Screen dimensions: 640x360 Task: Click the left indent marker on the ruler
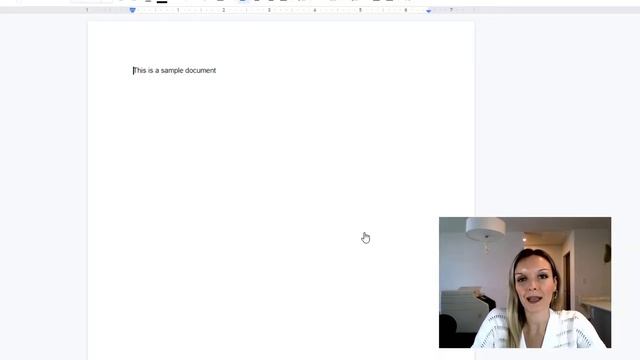coord(132,10)
